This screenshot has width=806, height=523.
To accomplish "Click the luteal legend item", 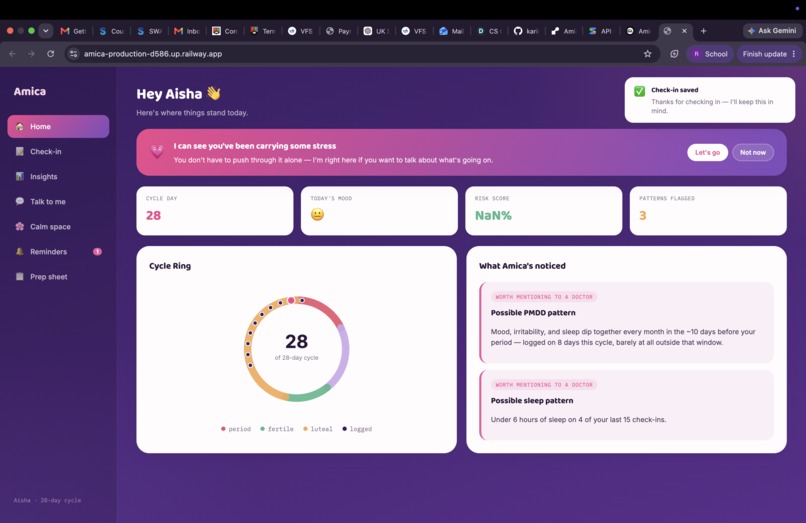I will point(318,429).
